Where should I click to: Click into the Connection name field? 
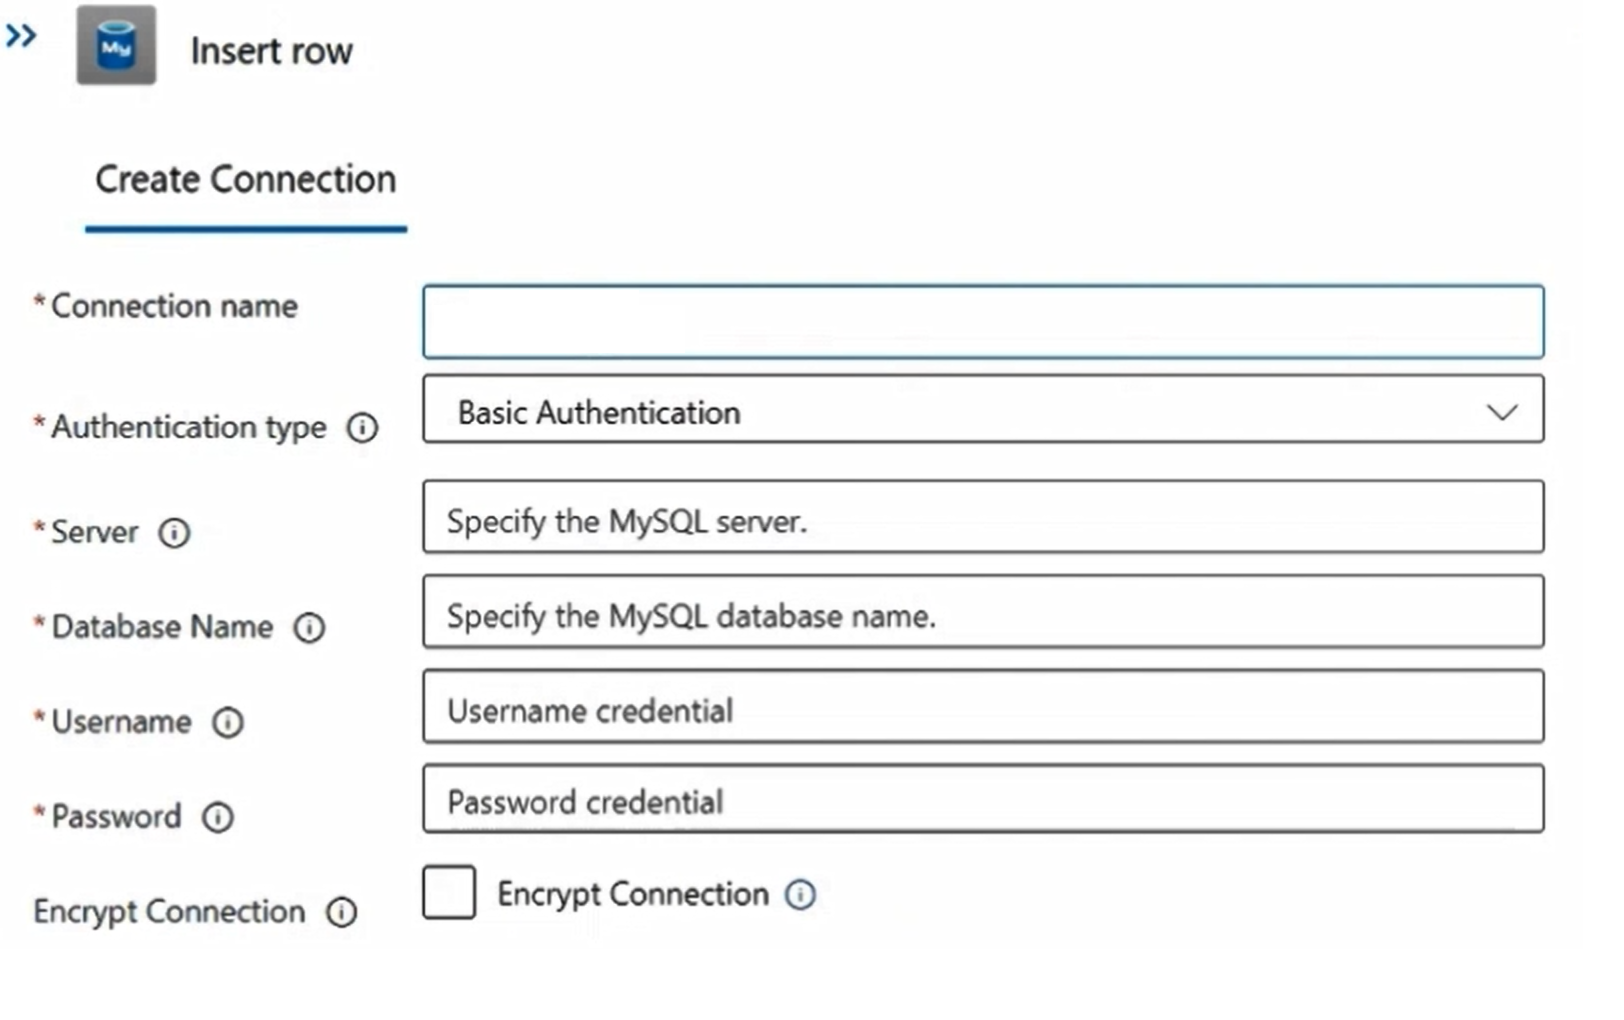[983, 322]
